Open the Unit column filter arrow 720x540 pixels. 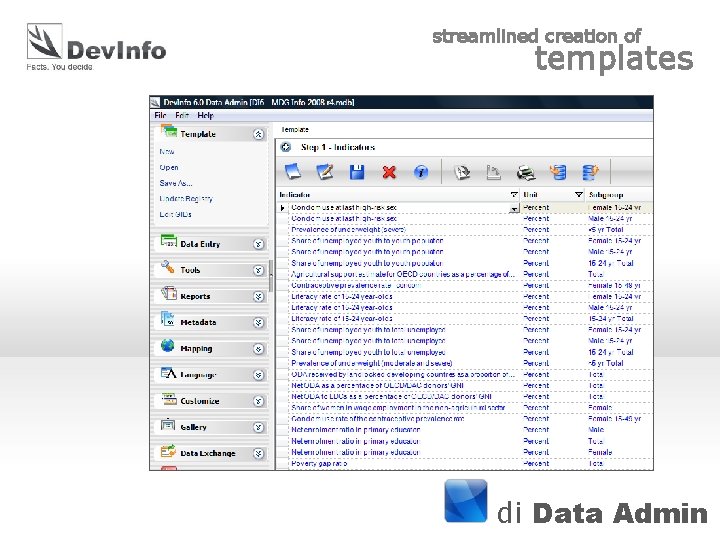pos(579,195)
